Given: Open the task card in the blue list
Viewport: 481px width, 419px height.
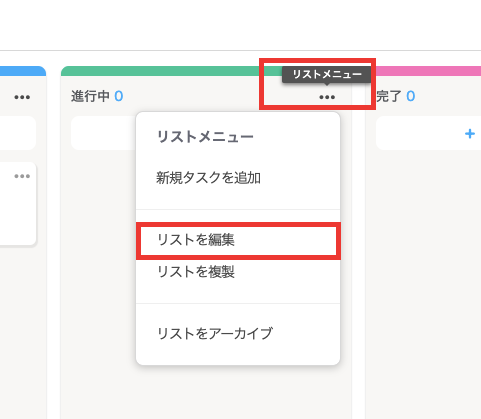Looking at the screenshot, I should point(17,204).
